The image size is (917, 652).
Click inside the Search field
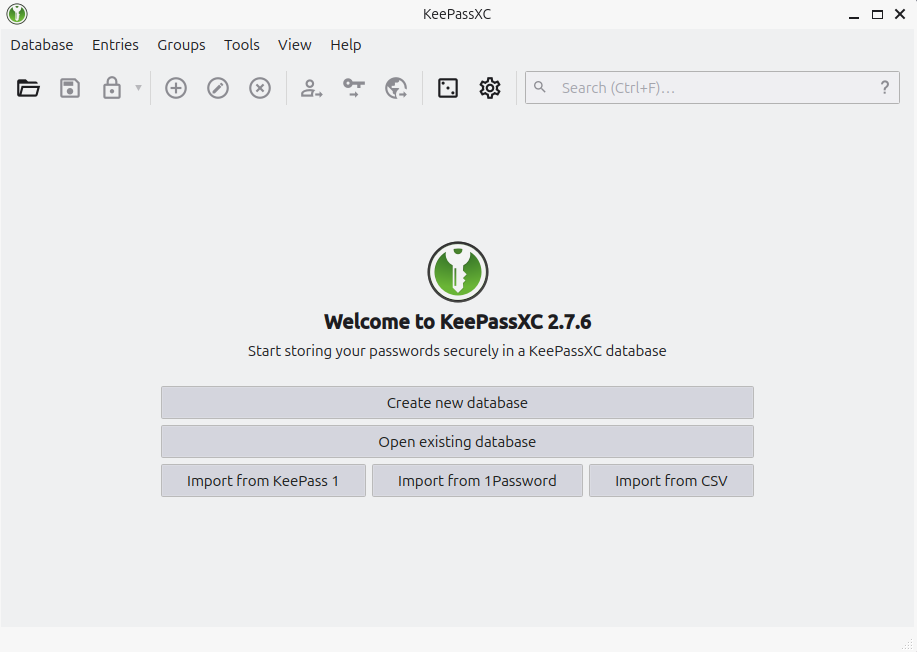700,87
